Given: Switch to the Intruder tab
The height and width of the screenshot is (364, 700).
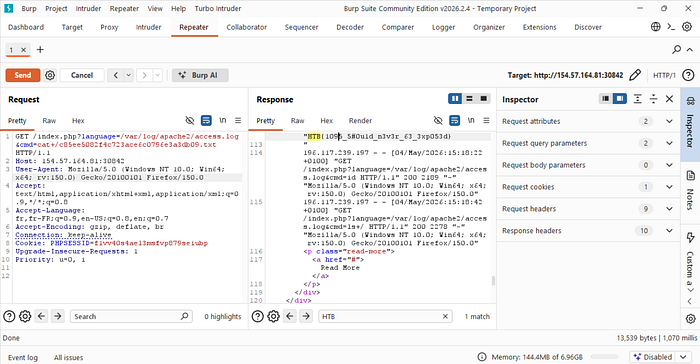Looking at the screenshot, I should pos(148,27).
